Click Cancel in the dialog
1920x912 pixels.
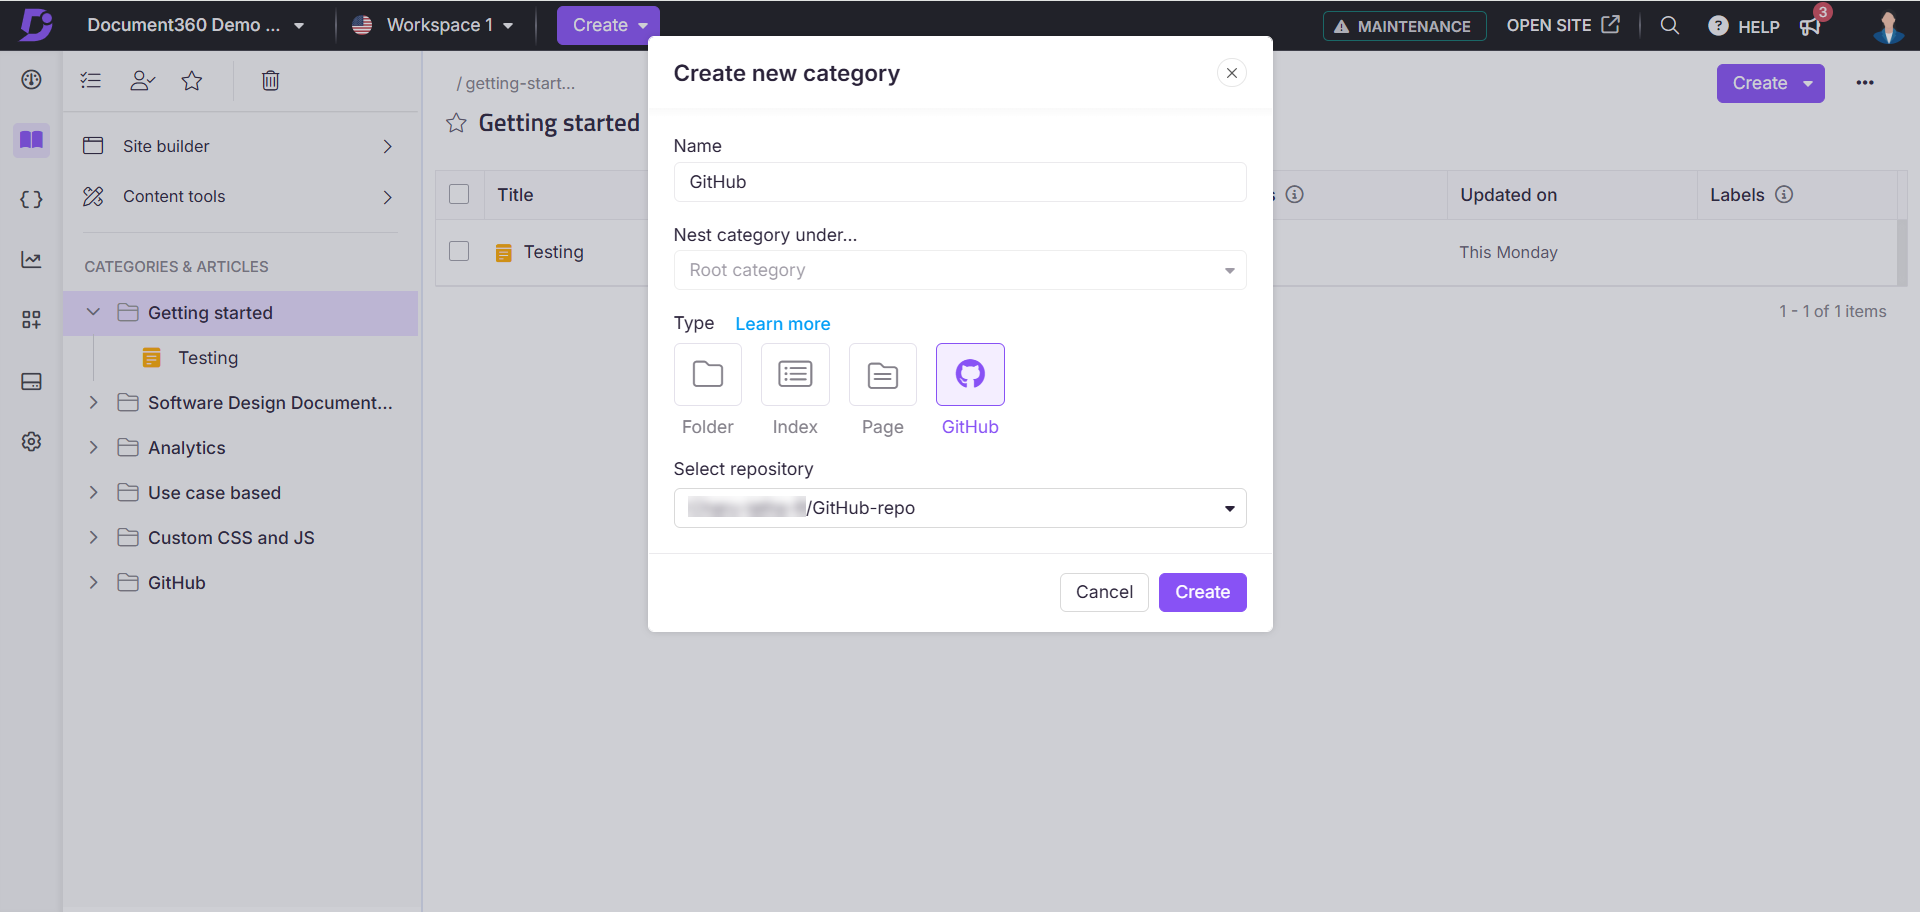pos(1104,592)
